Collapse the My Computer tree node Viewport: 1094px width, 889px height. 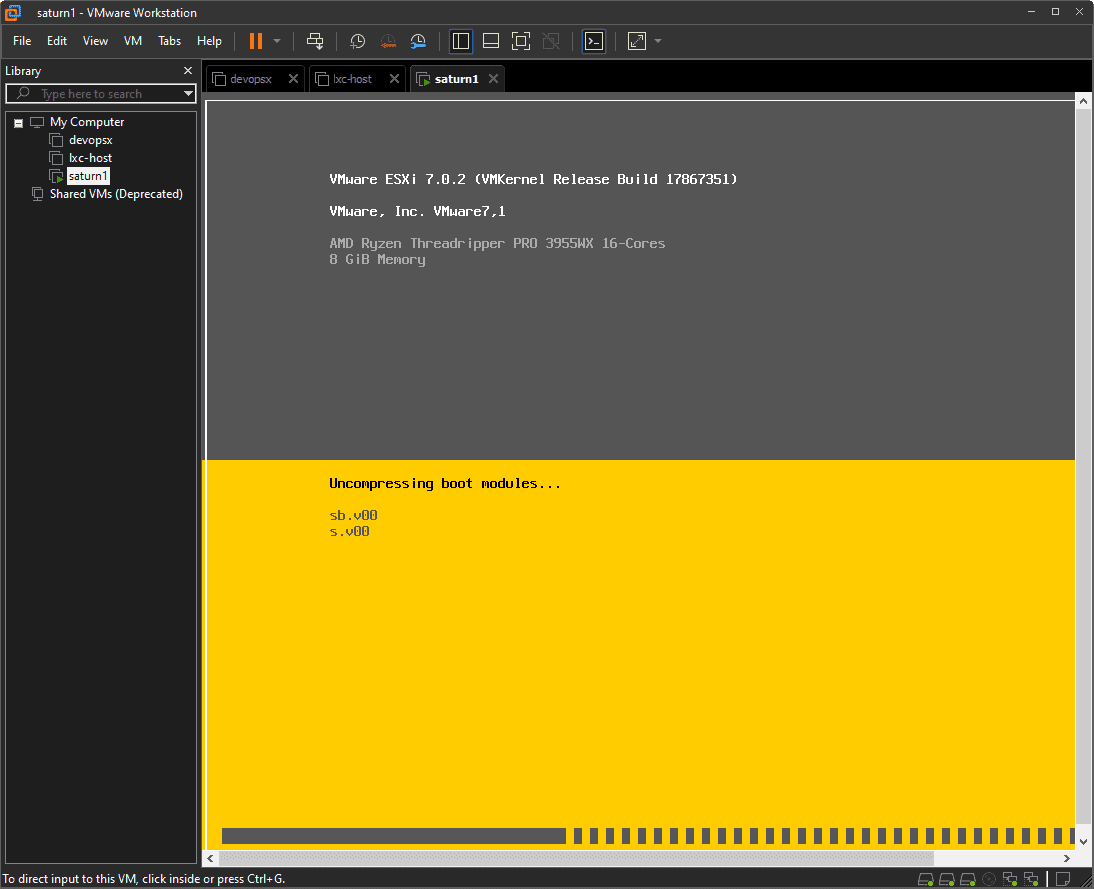[18, 123]
